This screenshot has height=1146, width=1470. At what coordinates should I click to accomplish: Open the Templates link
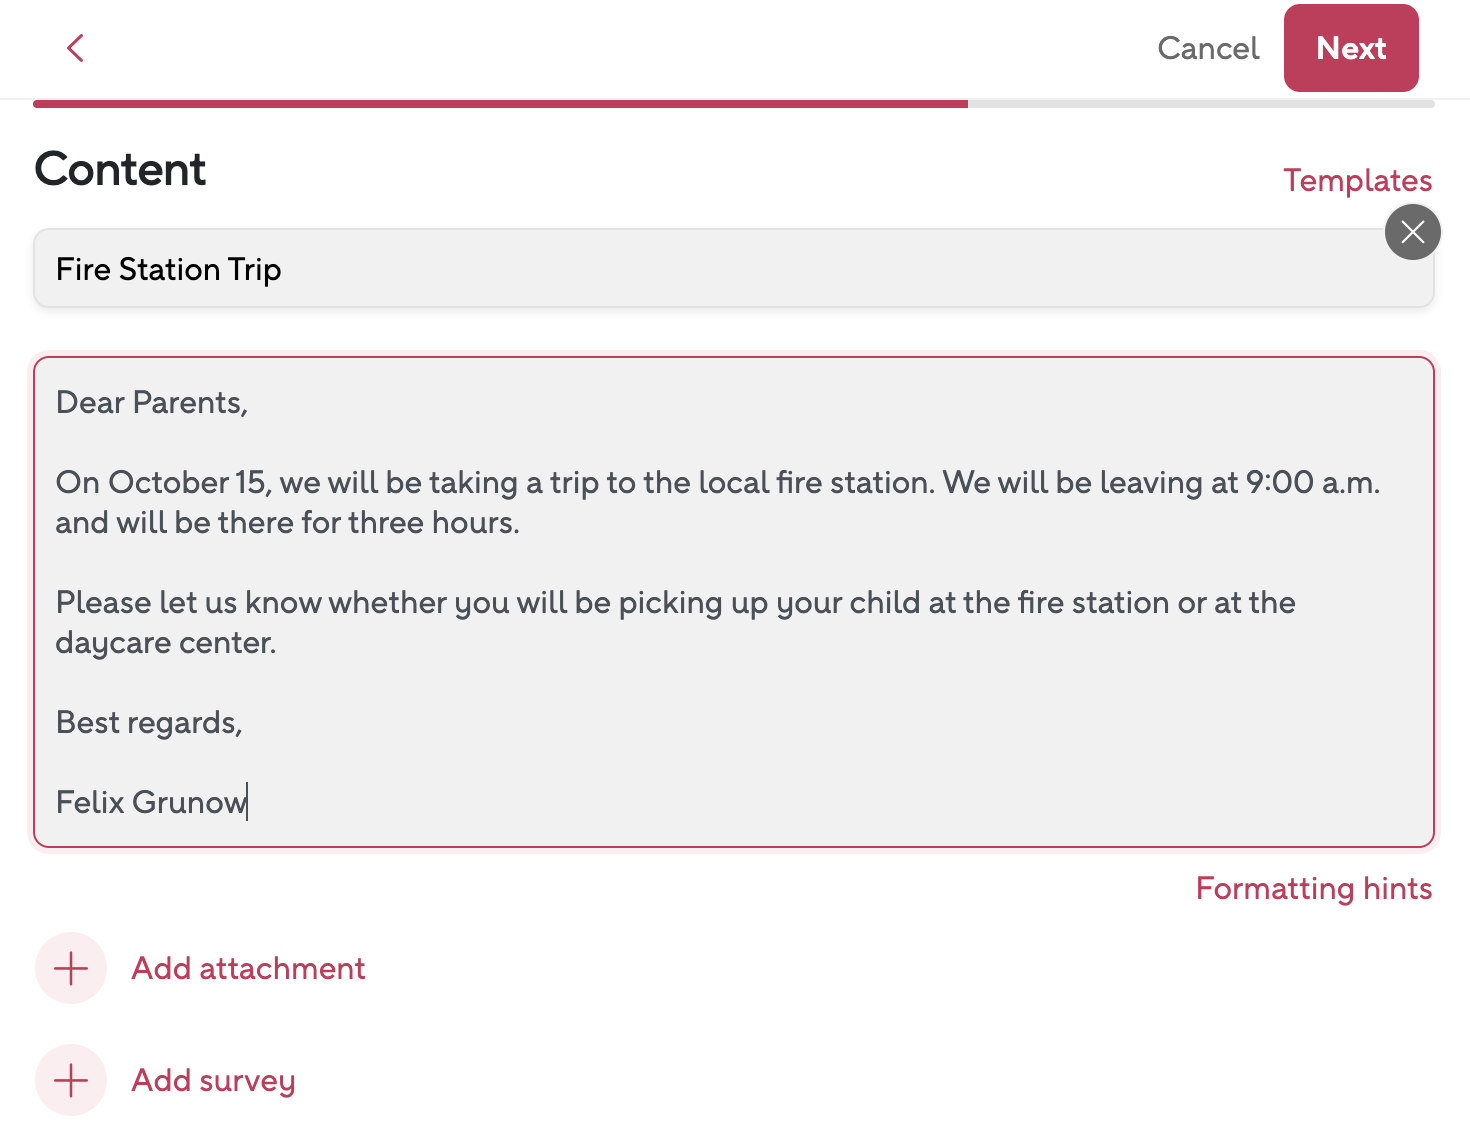tap(1357, 180)
